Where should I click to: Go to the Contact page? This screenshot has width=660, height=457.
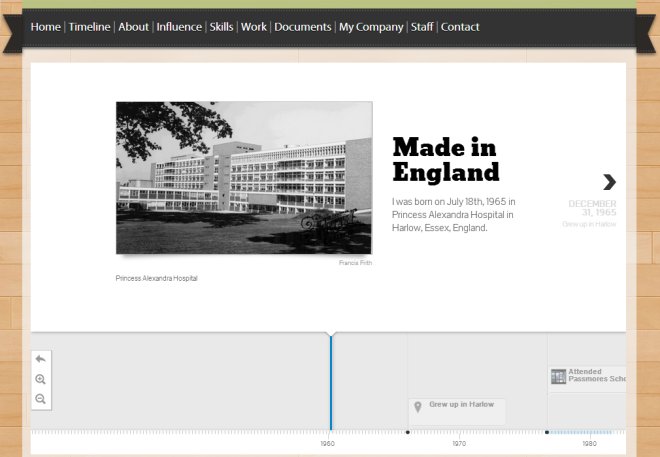(x=460, y=27)
